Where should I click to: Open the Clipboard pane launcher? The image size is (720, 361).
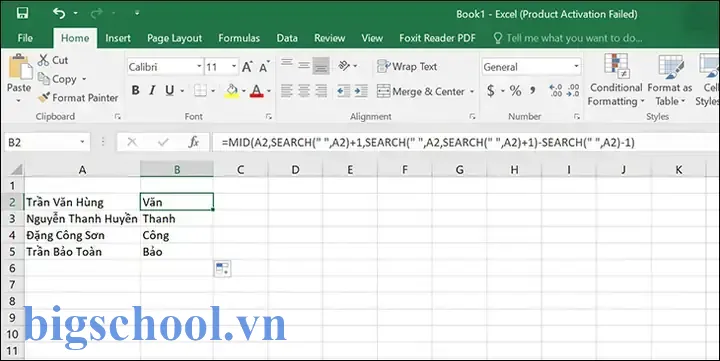(118, 117)
